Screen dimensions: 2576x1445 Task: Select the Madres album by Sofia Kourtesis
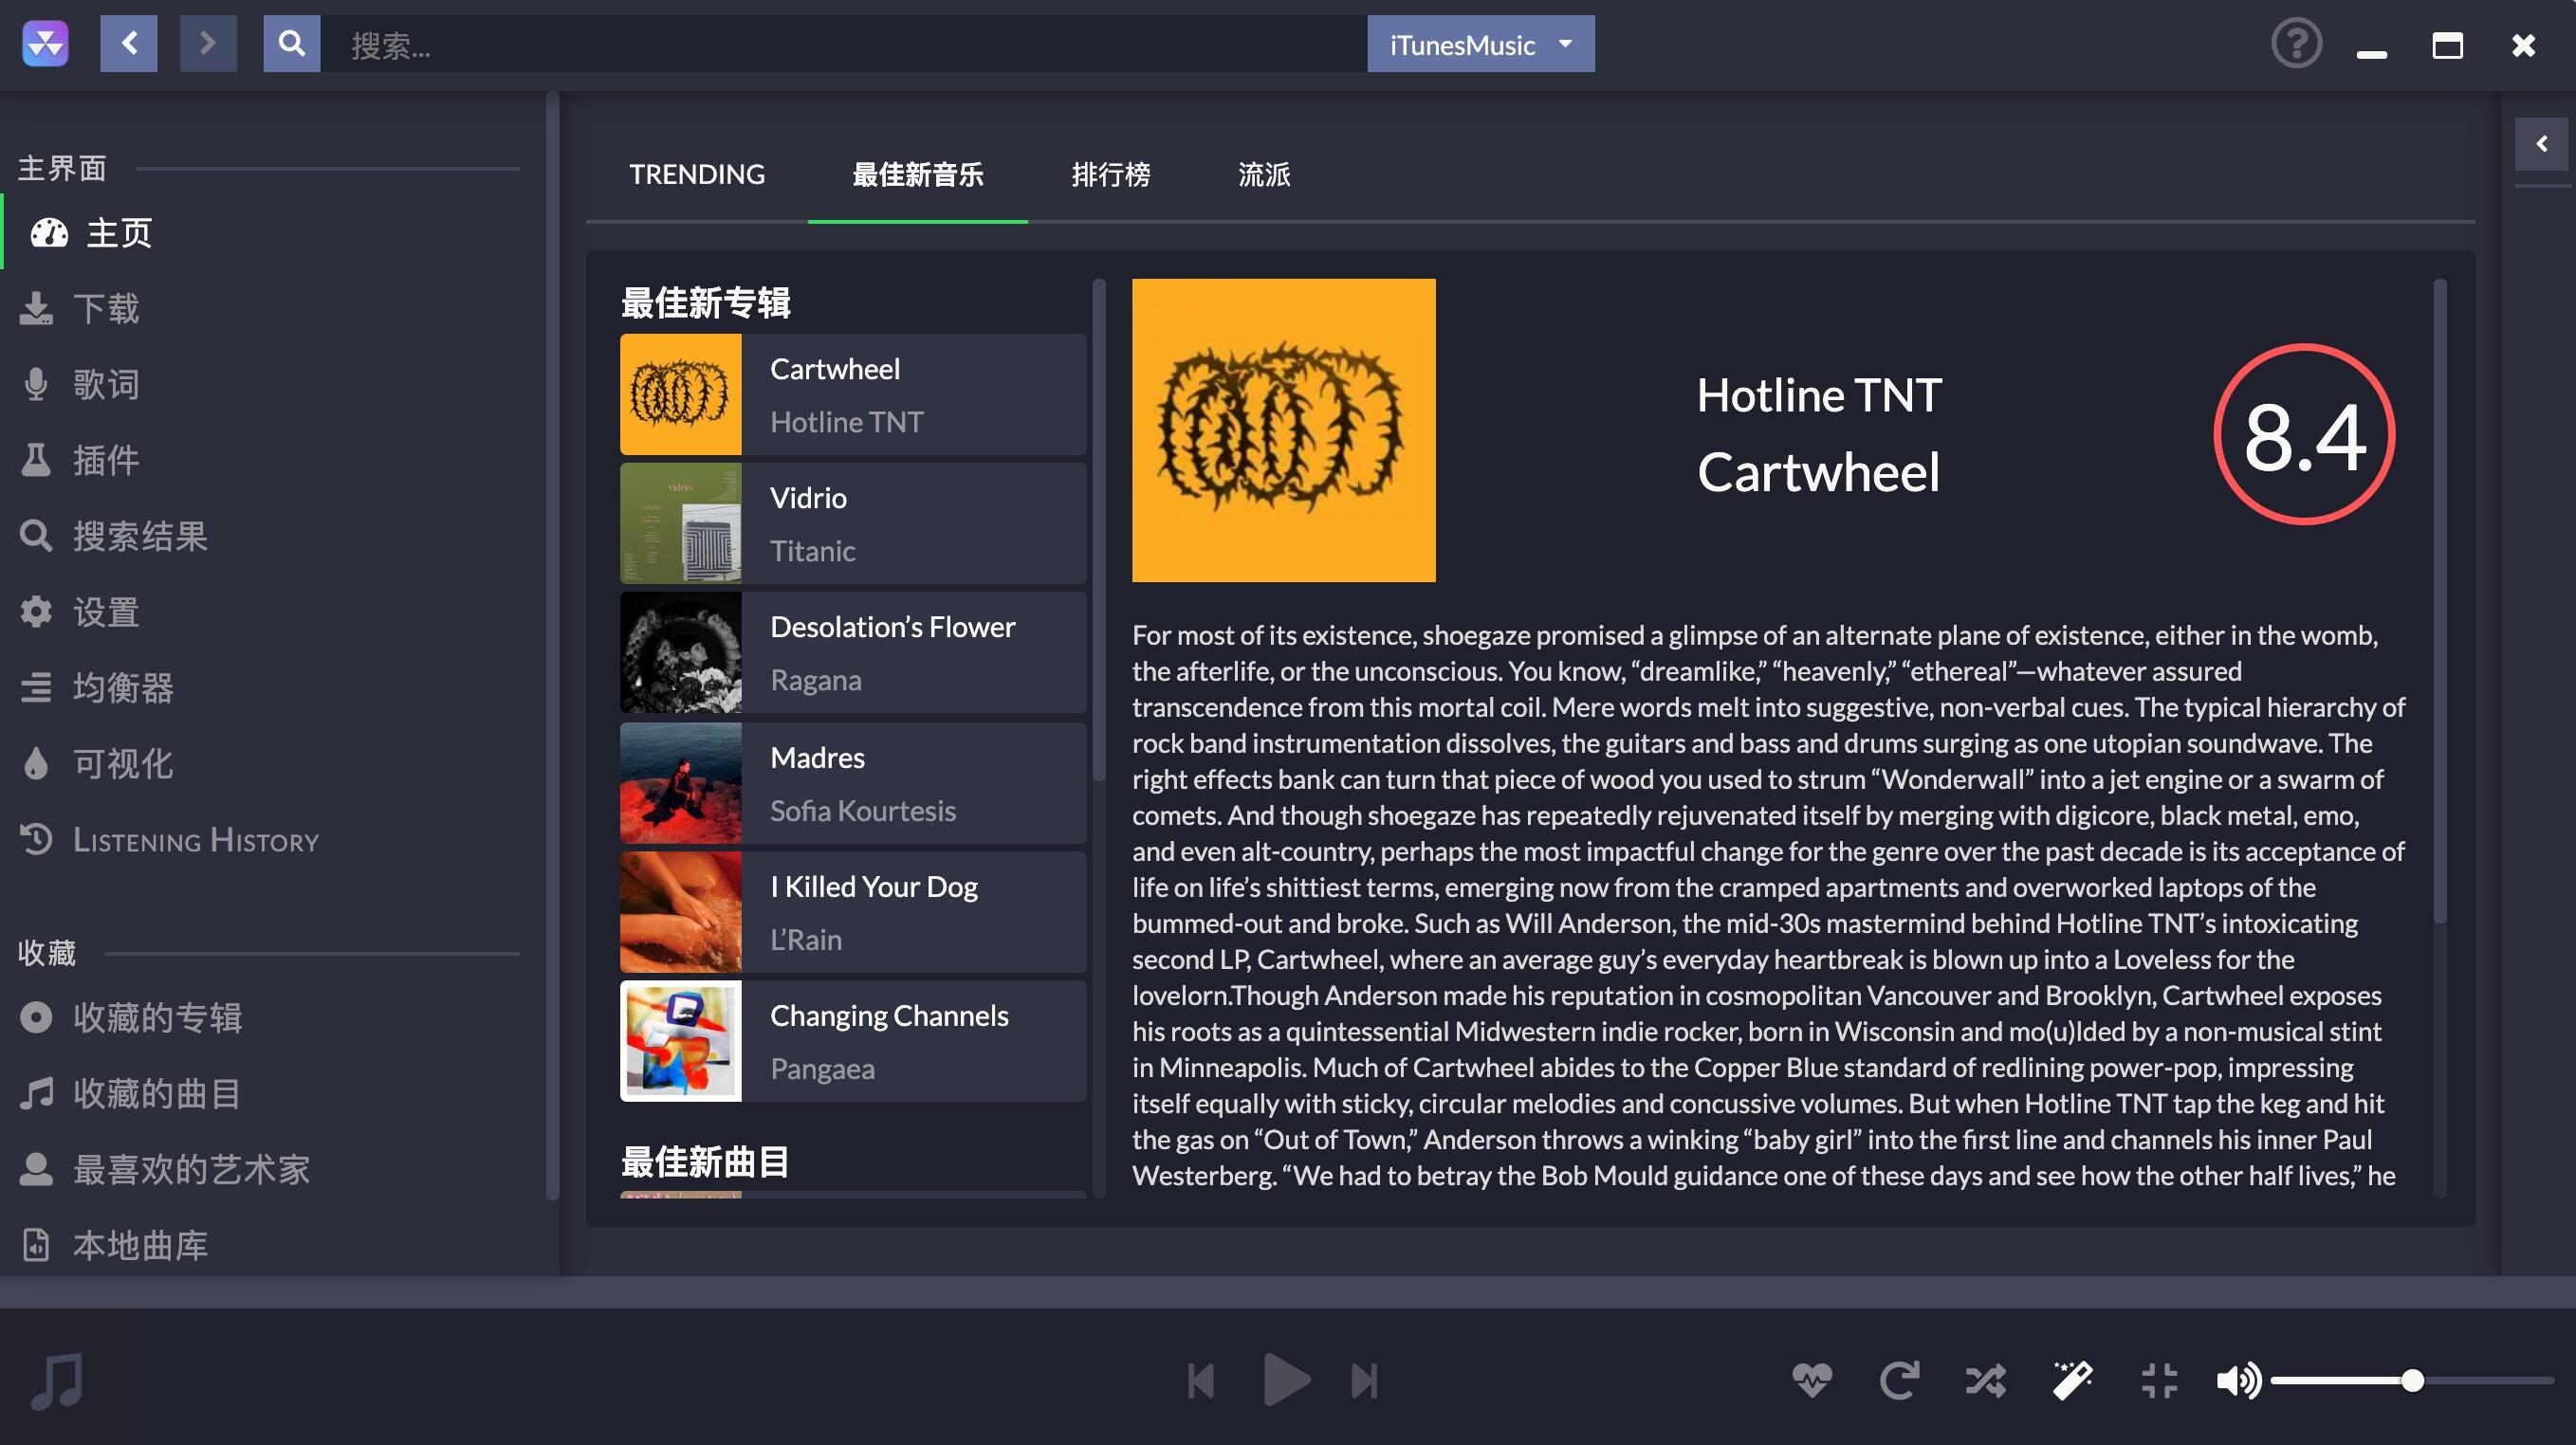point(853,783)
